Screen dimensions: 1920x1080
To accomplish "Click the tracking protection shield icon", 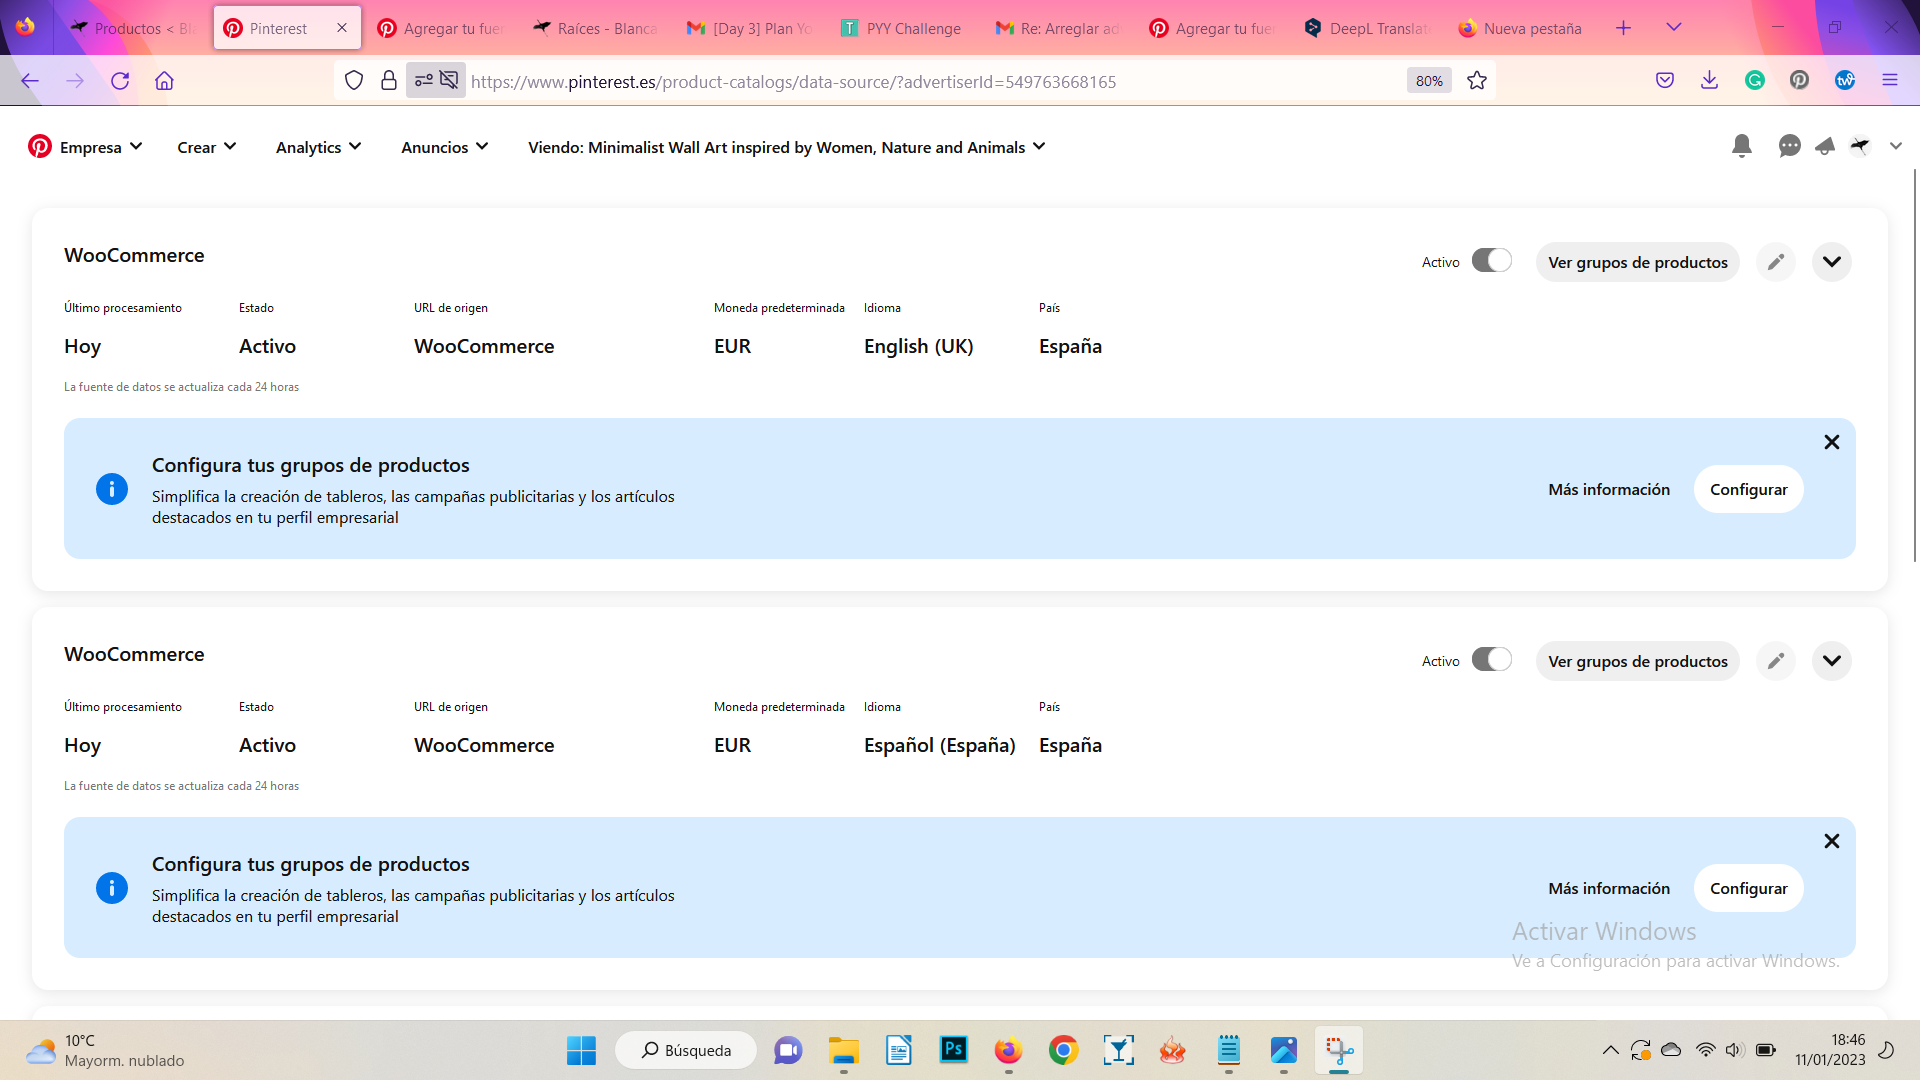I will [354, 81].
